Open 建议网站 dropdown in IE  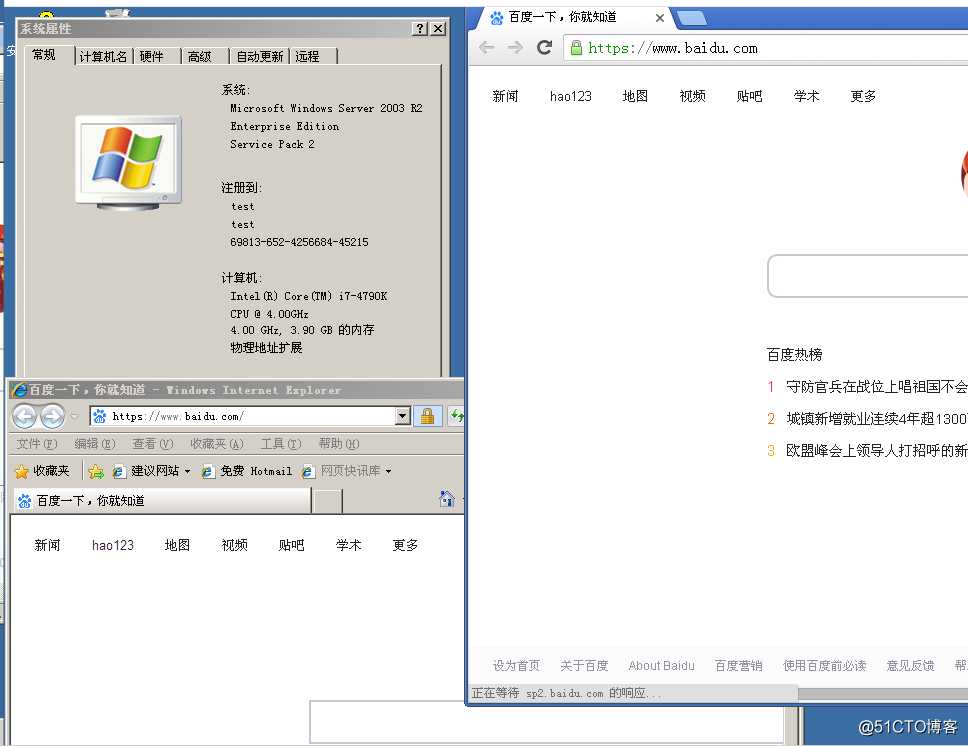coord(152,471)
